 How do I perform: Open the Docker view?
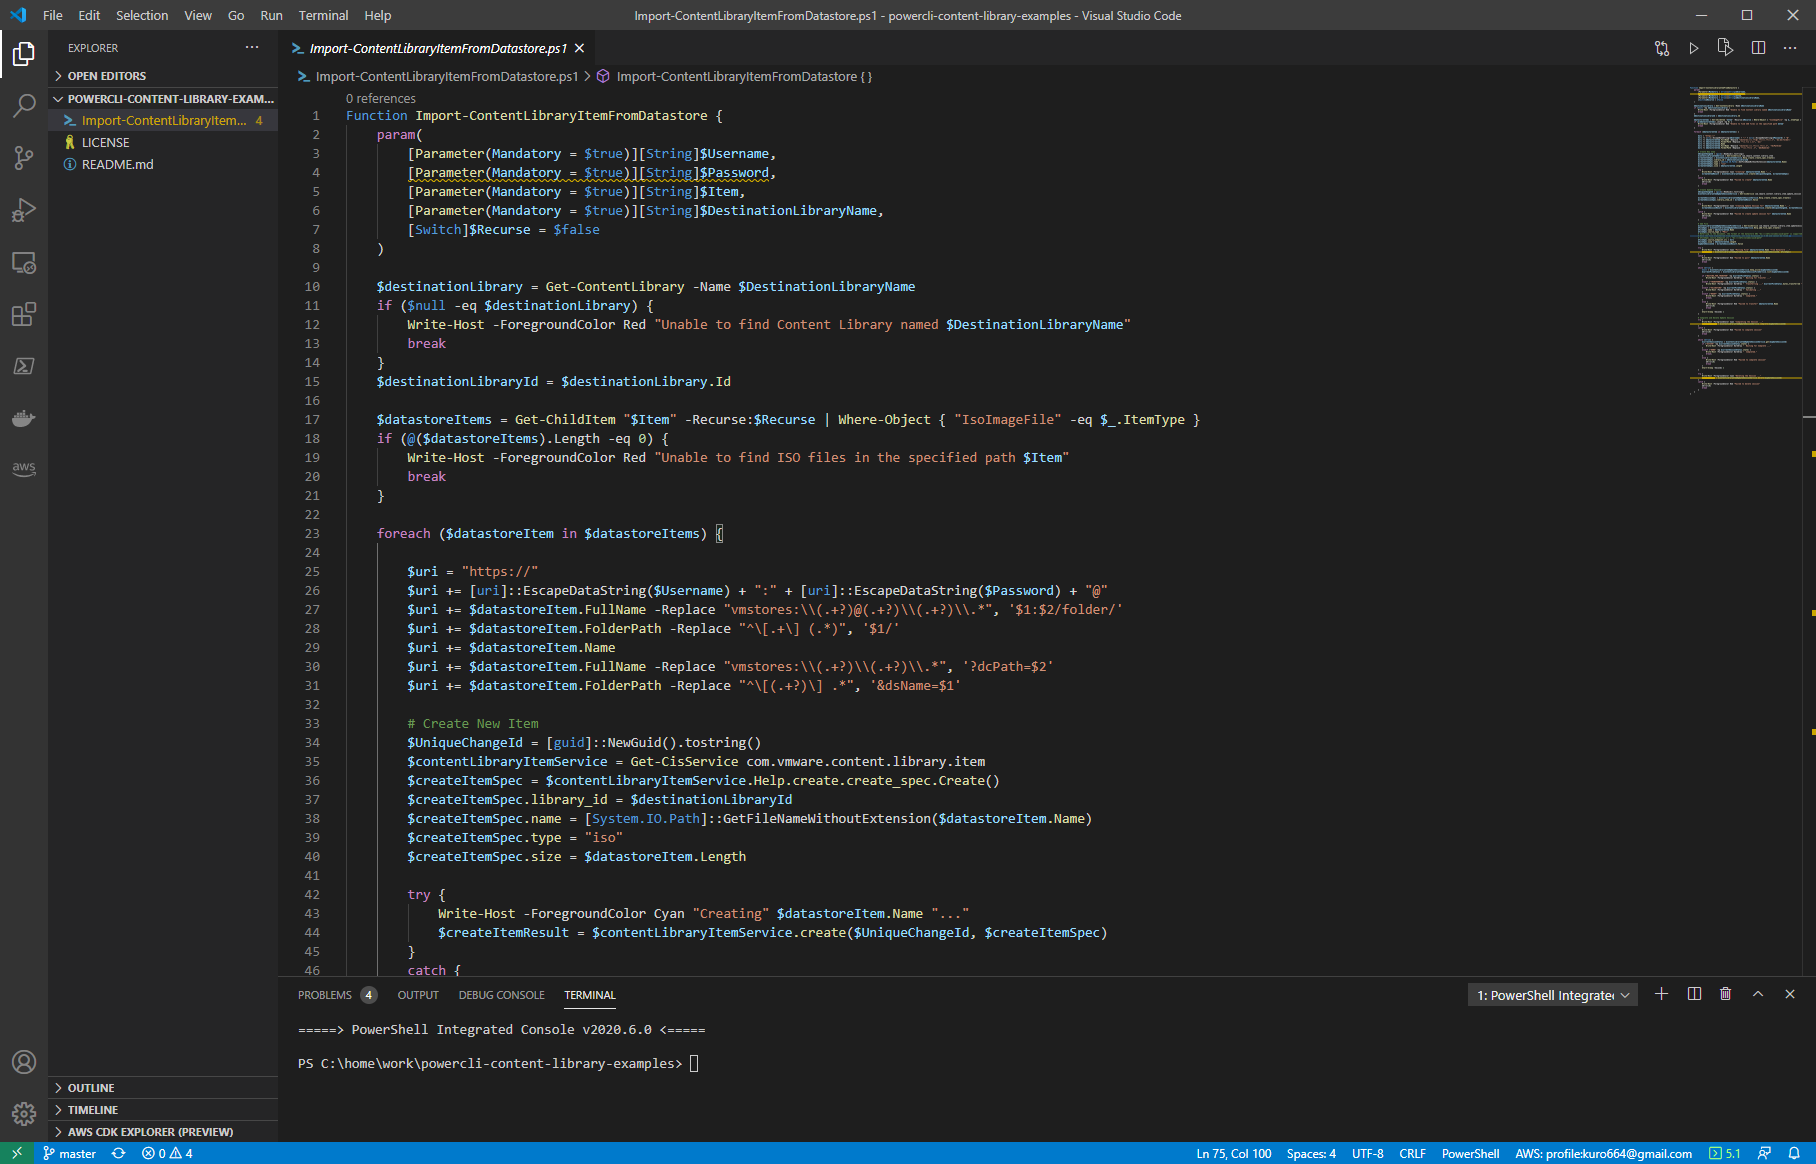(24, 418)
